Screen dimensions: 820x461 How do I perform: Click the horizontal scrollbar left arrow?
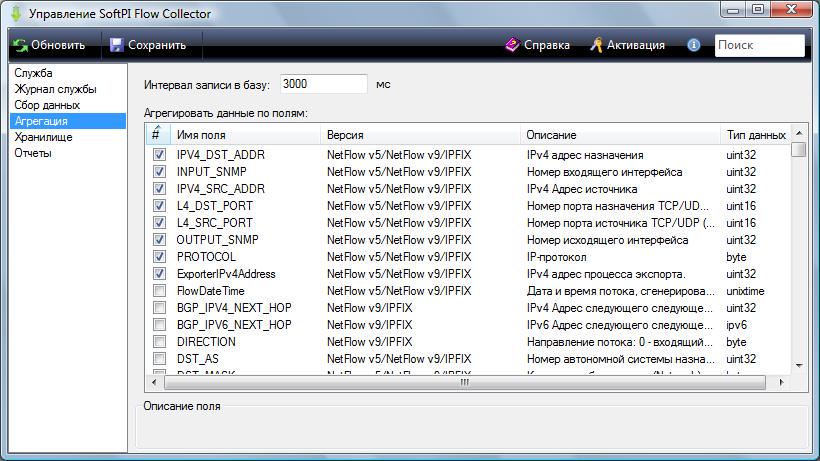[x=154, y=383]
